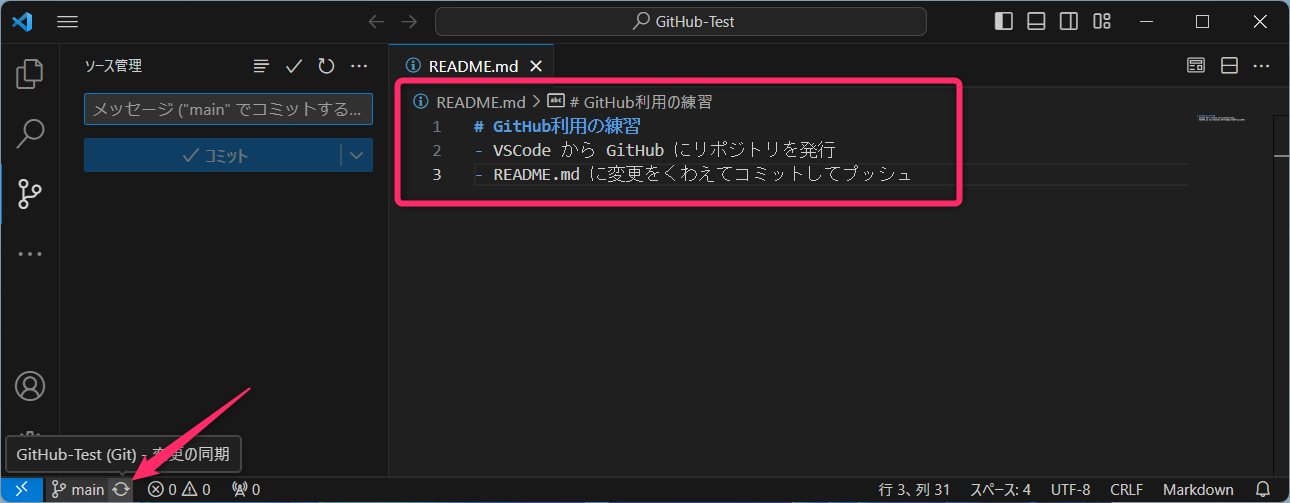Toggle the secondary side bar layout button
Screen dimensions: 1290x503
pos(1069,21)
